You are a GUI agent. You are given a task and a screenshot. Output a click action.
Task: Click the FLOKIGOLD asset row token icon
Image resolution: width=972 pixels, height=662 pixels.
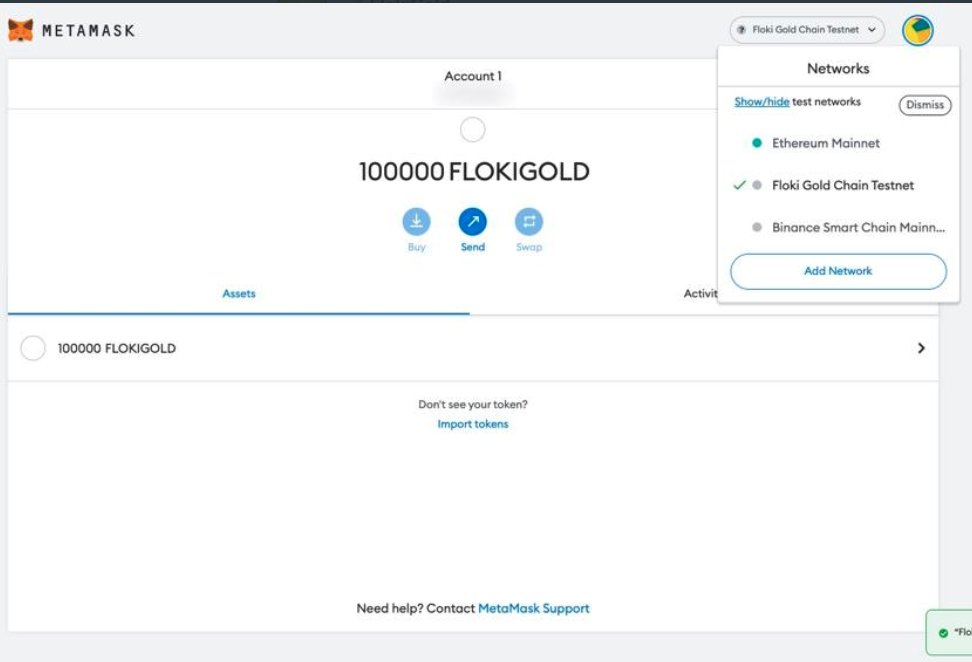[33, 348]
